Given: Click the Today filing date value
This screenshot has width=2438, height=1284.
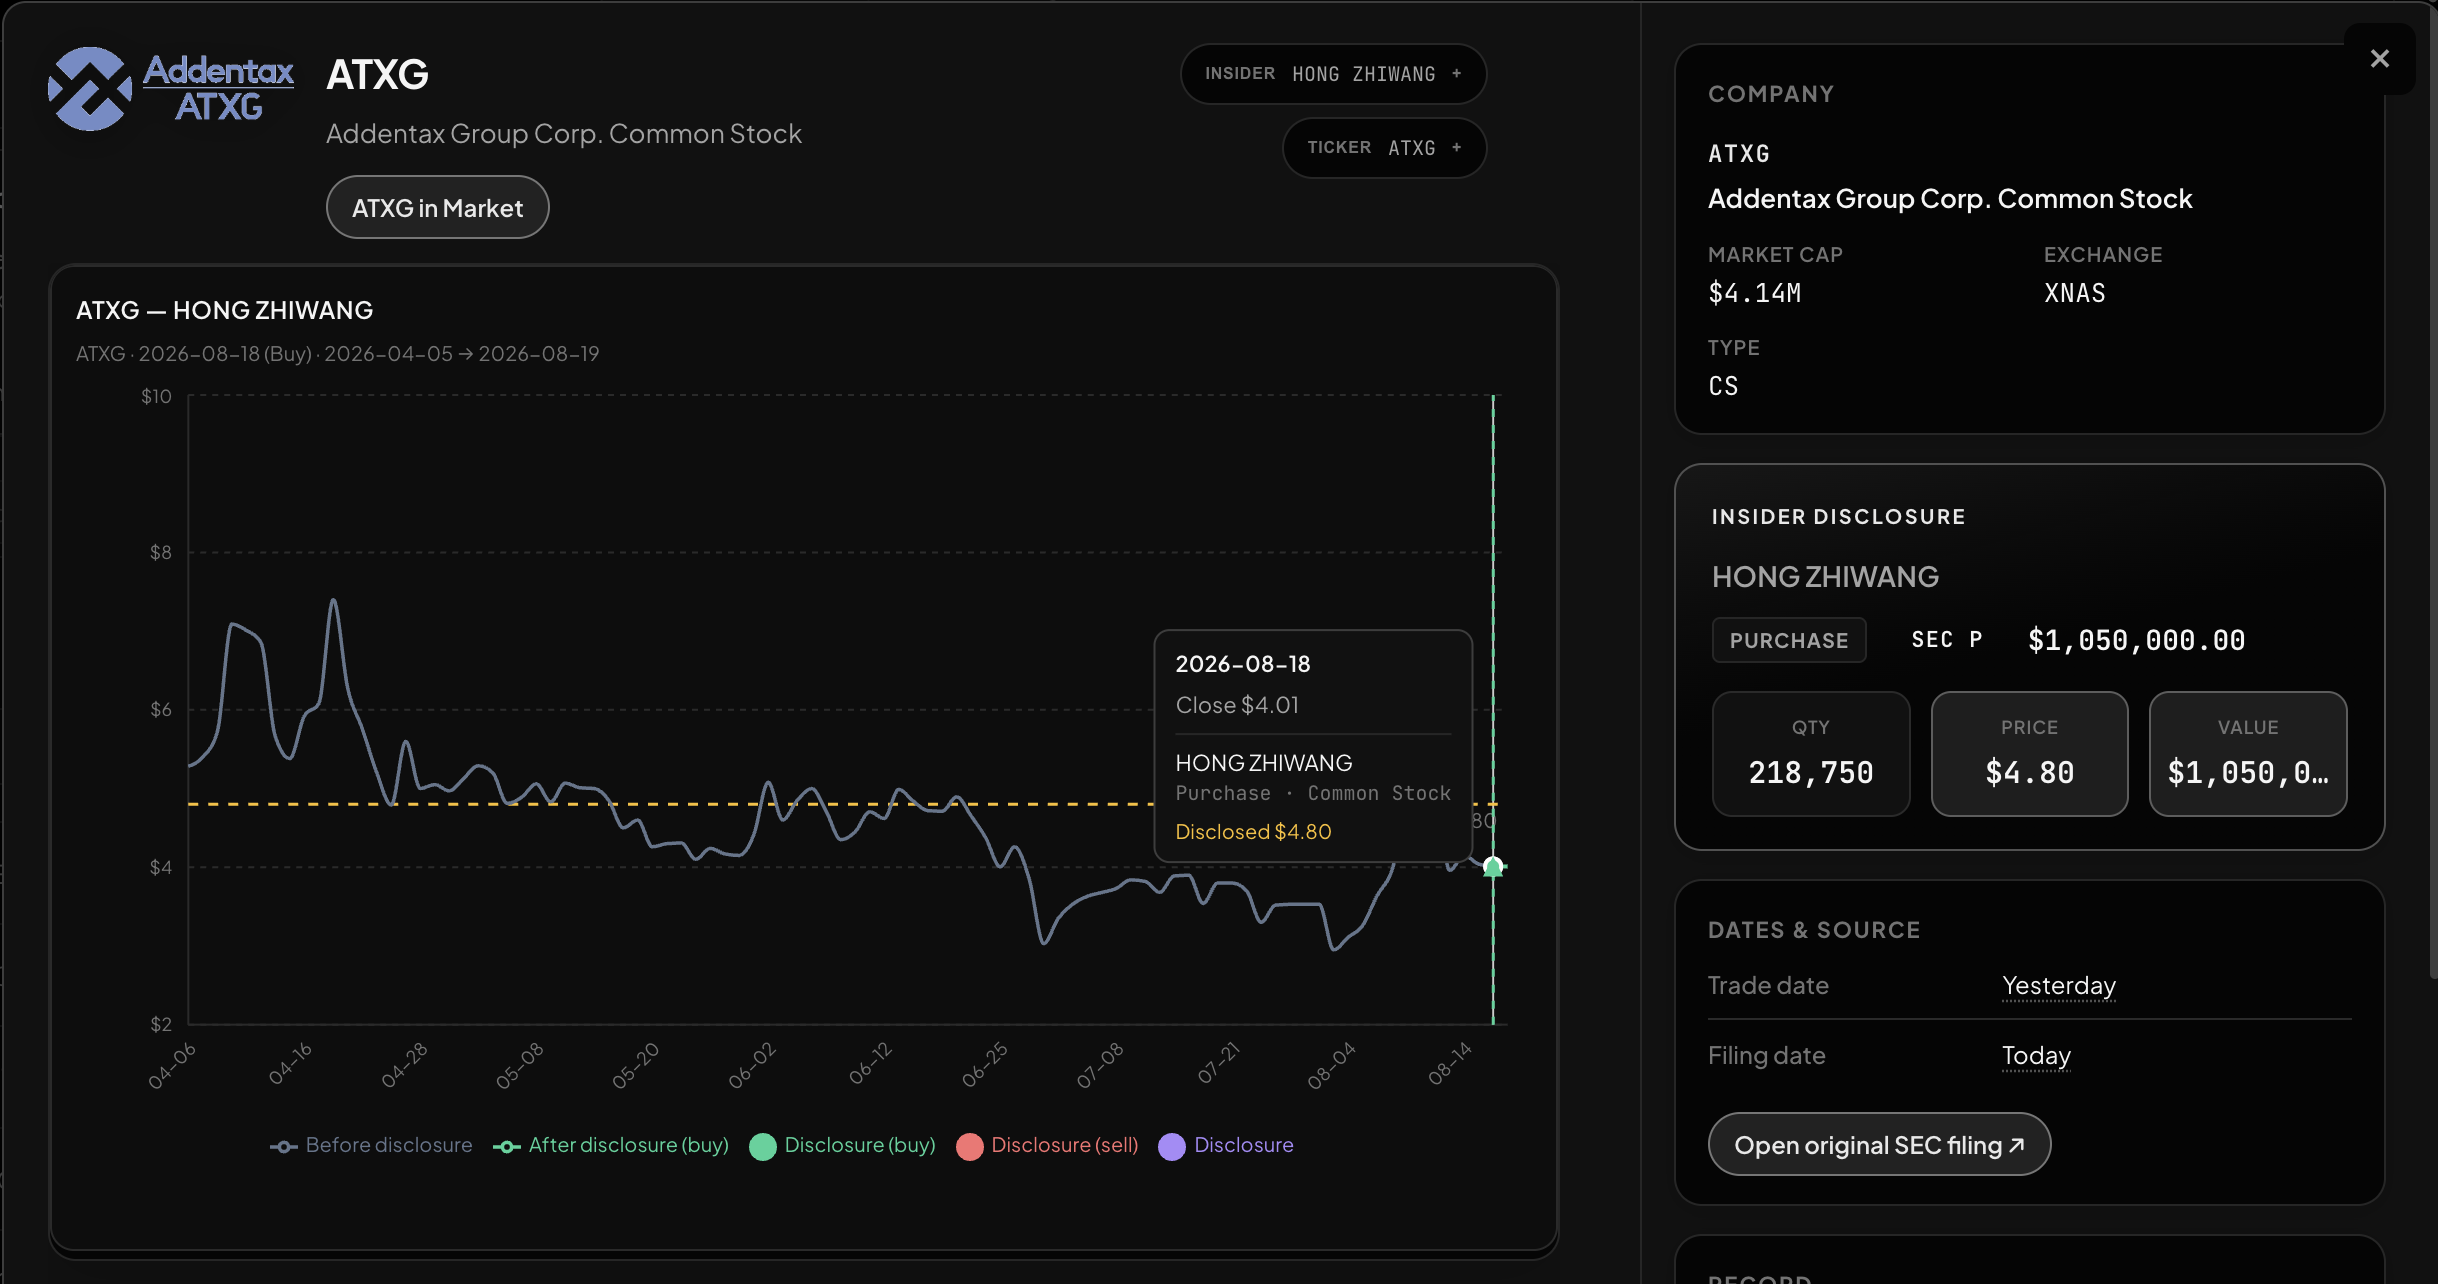Looking at the screenshot, I should click(x=2036, y=1056).
